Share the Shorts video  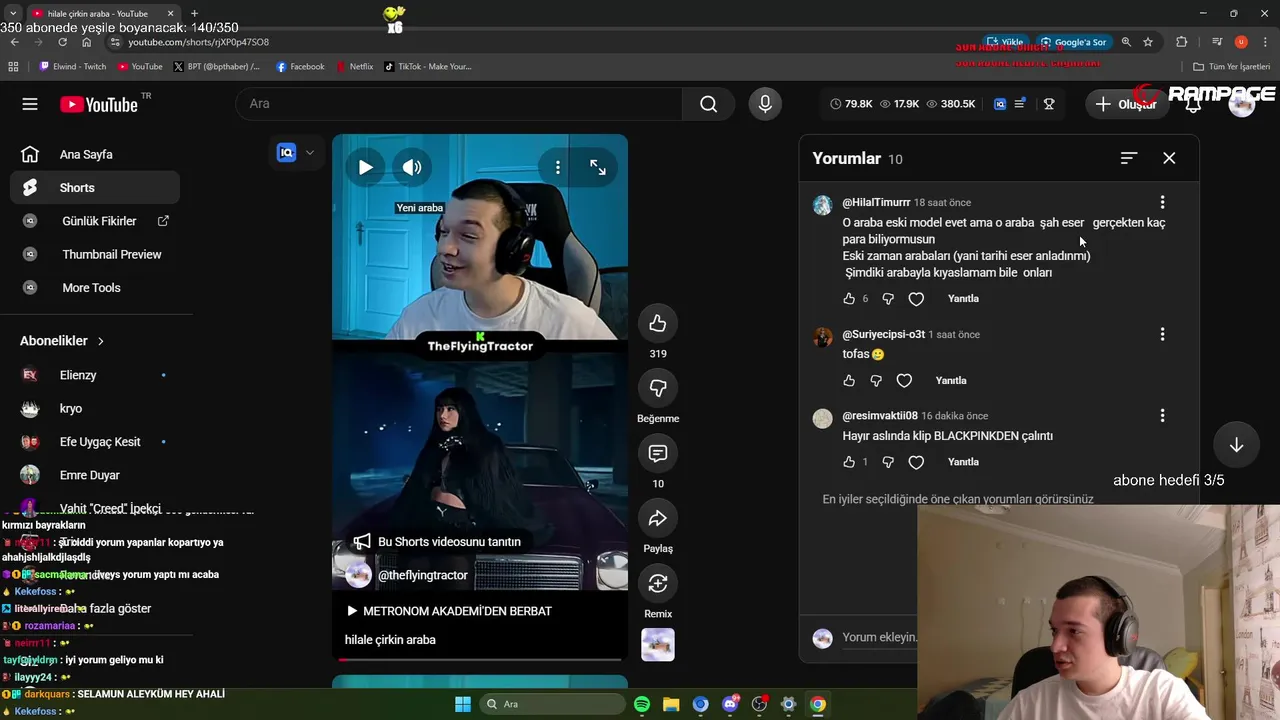(658, 518)
